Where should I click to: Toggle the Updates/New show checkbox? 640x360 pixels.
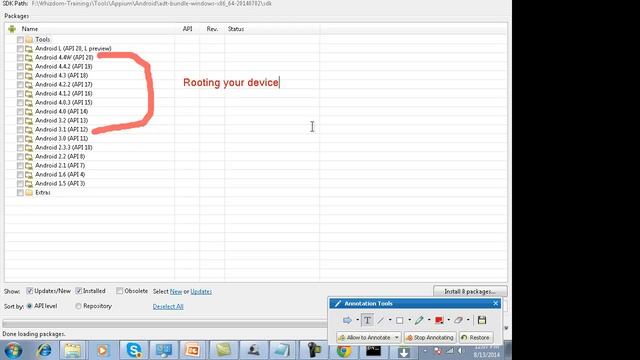tap(29, 291)
